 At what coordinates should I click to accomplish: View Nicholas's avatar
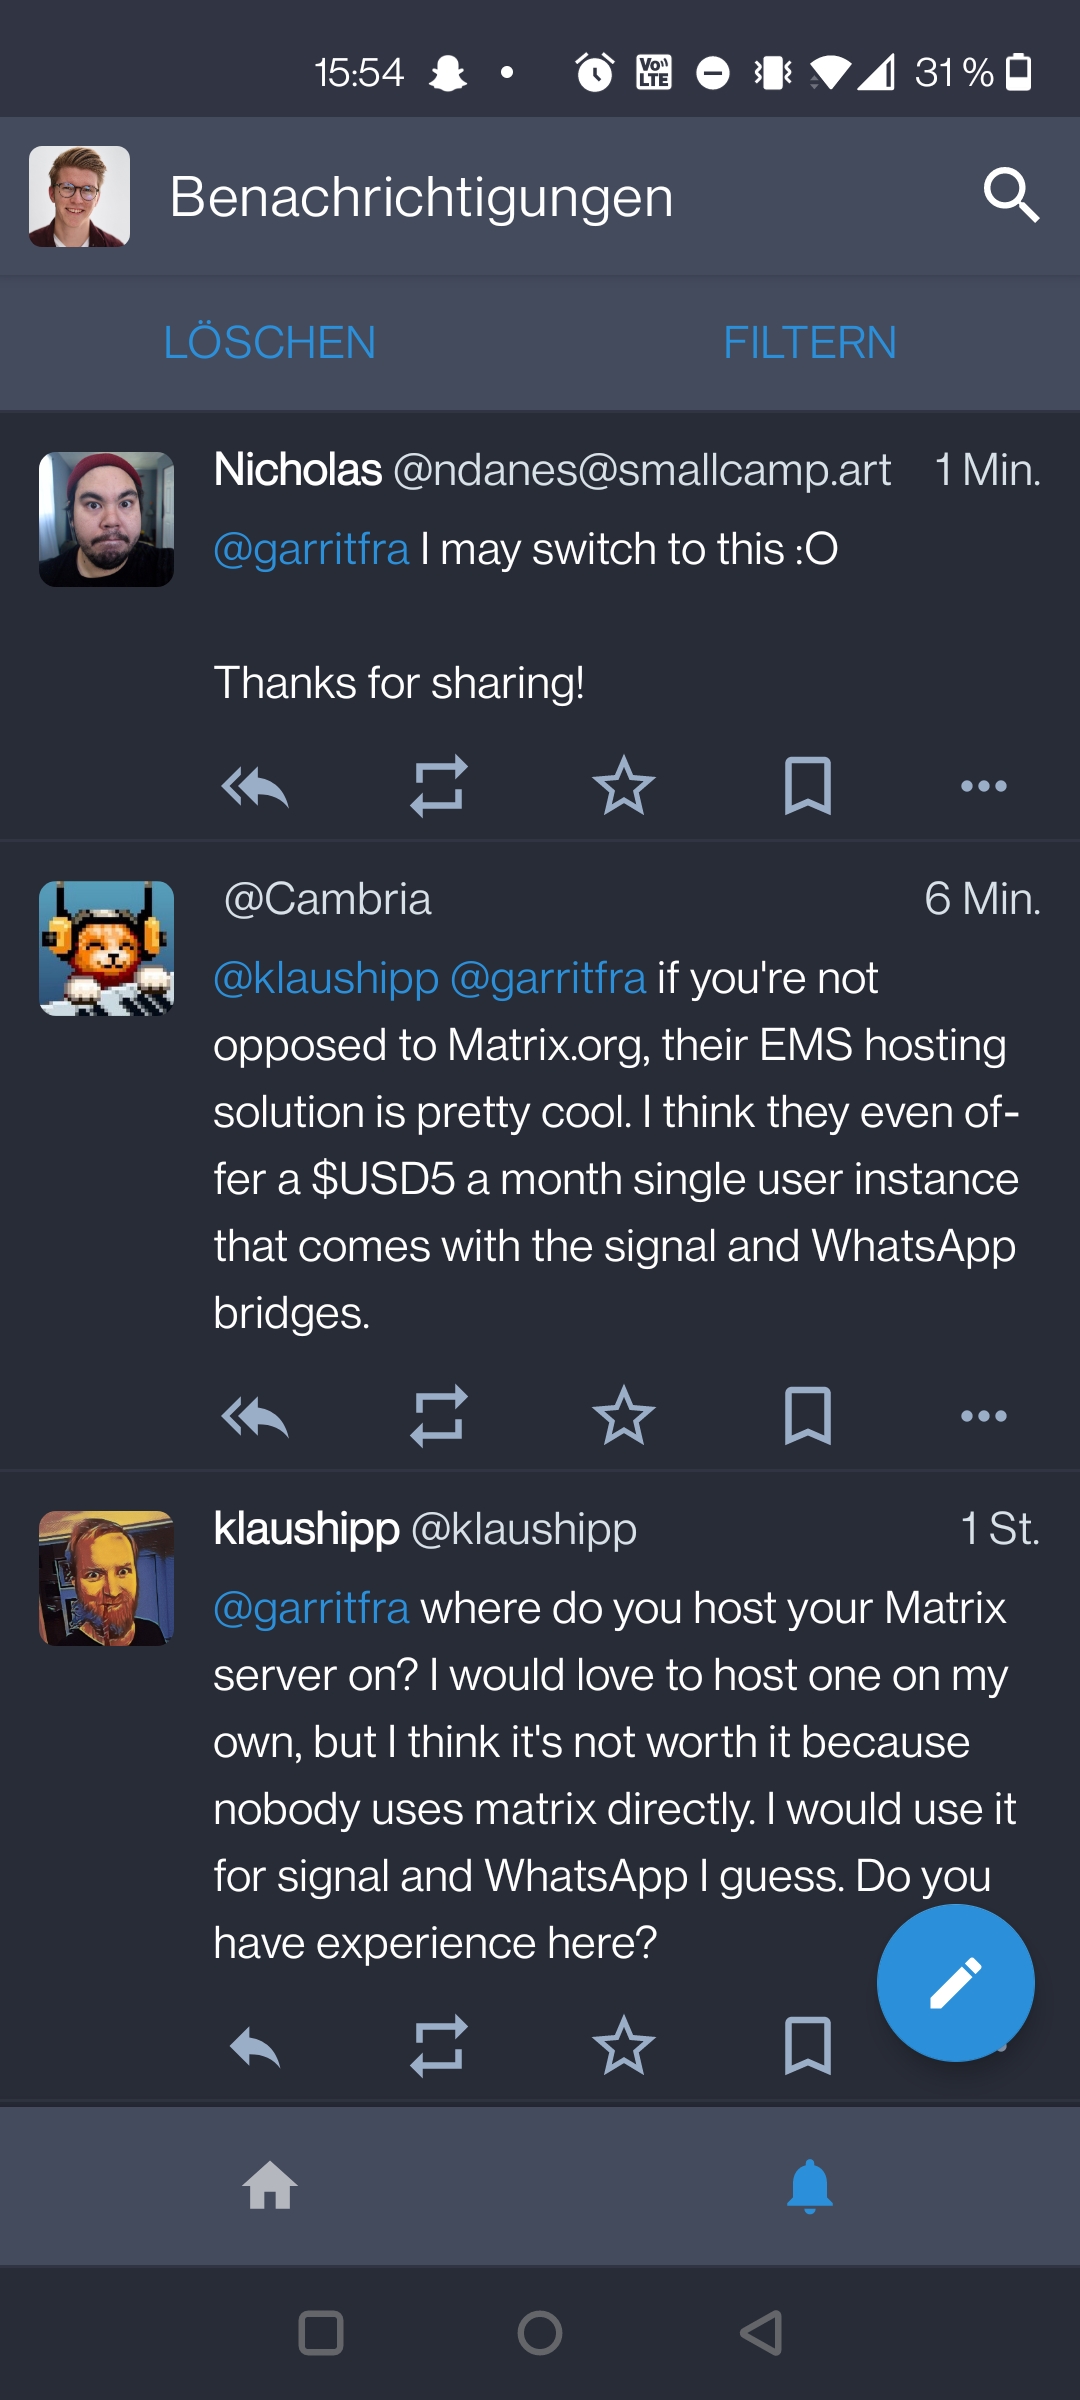[106, 520]
